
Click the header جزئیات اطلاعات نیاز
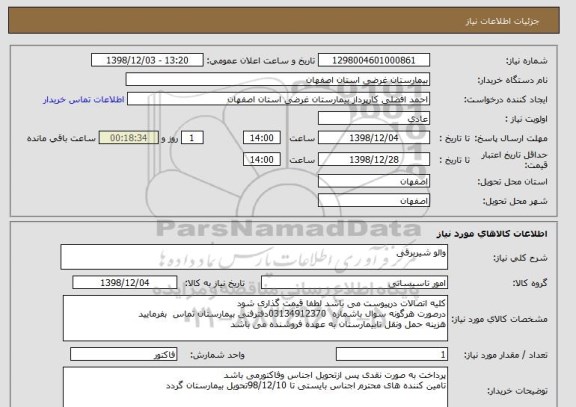coord(502,21)
